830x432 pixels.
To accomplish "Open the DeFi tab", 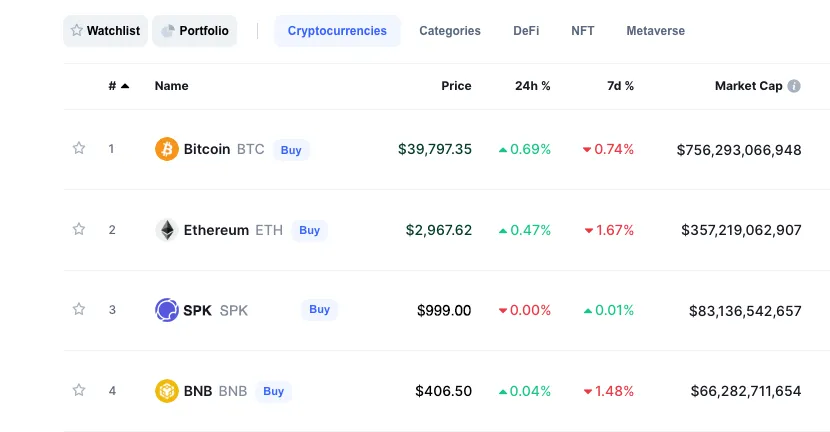I will click(x=526, y=31).
